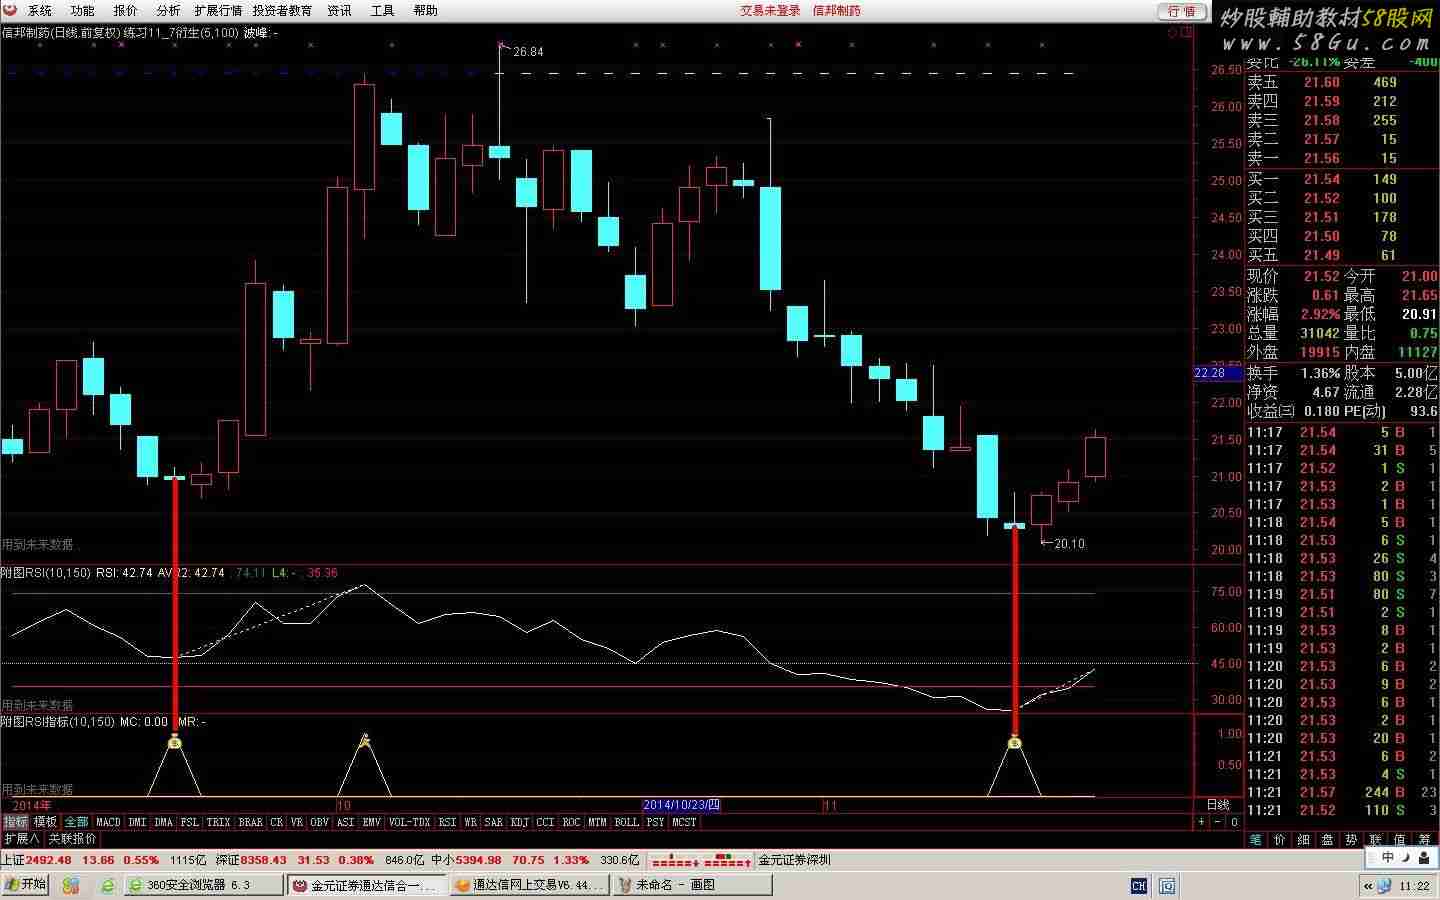Image resolution: width=1440 pixels, height=900 pixels.
Task: Click the yellow star signal marker in the MC panel
Action: (365, 741)
